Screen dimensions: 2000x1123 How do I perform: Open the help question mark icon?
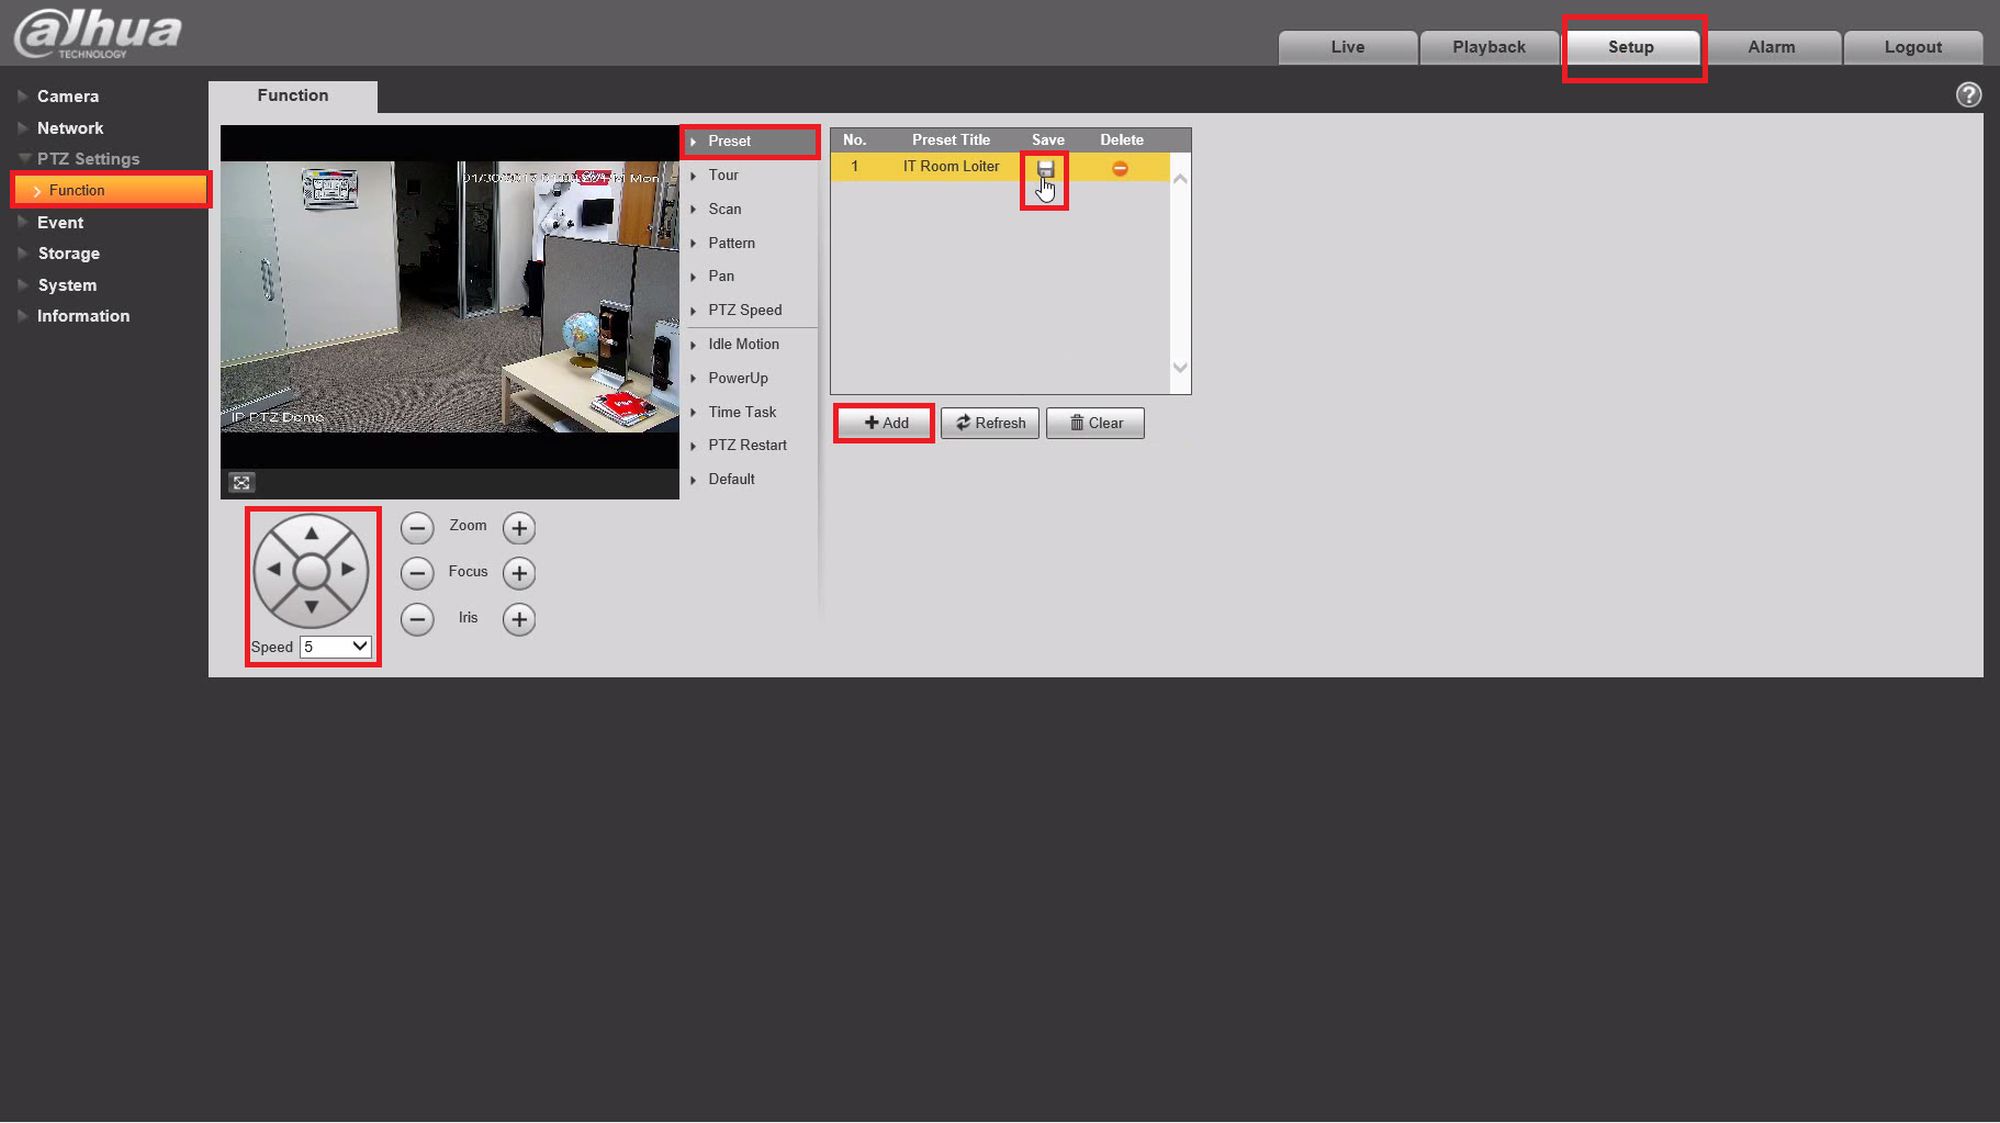[1968, 95]
